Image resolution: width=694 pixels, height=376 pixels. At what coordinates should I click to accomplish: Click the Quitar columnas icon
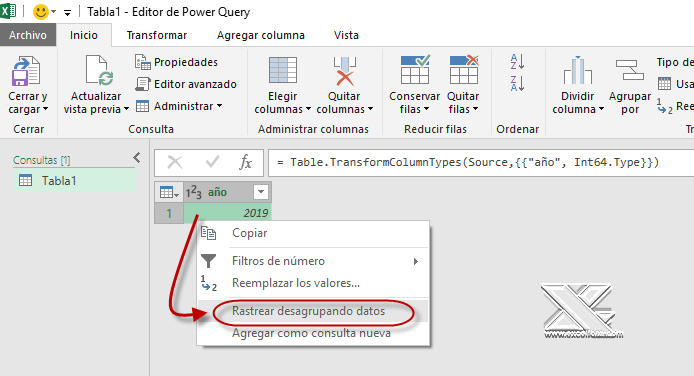344,71
